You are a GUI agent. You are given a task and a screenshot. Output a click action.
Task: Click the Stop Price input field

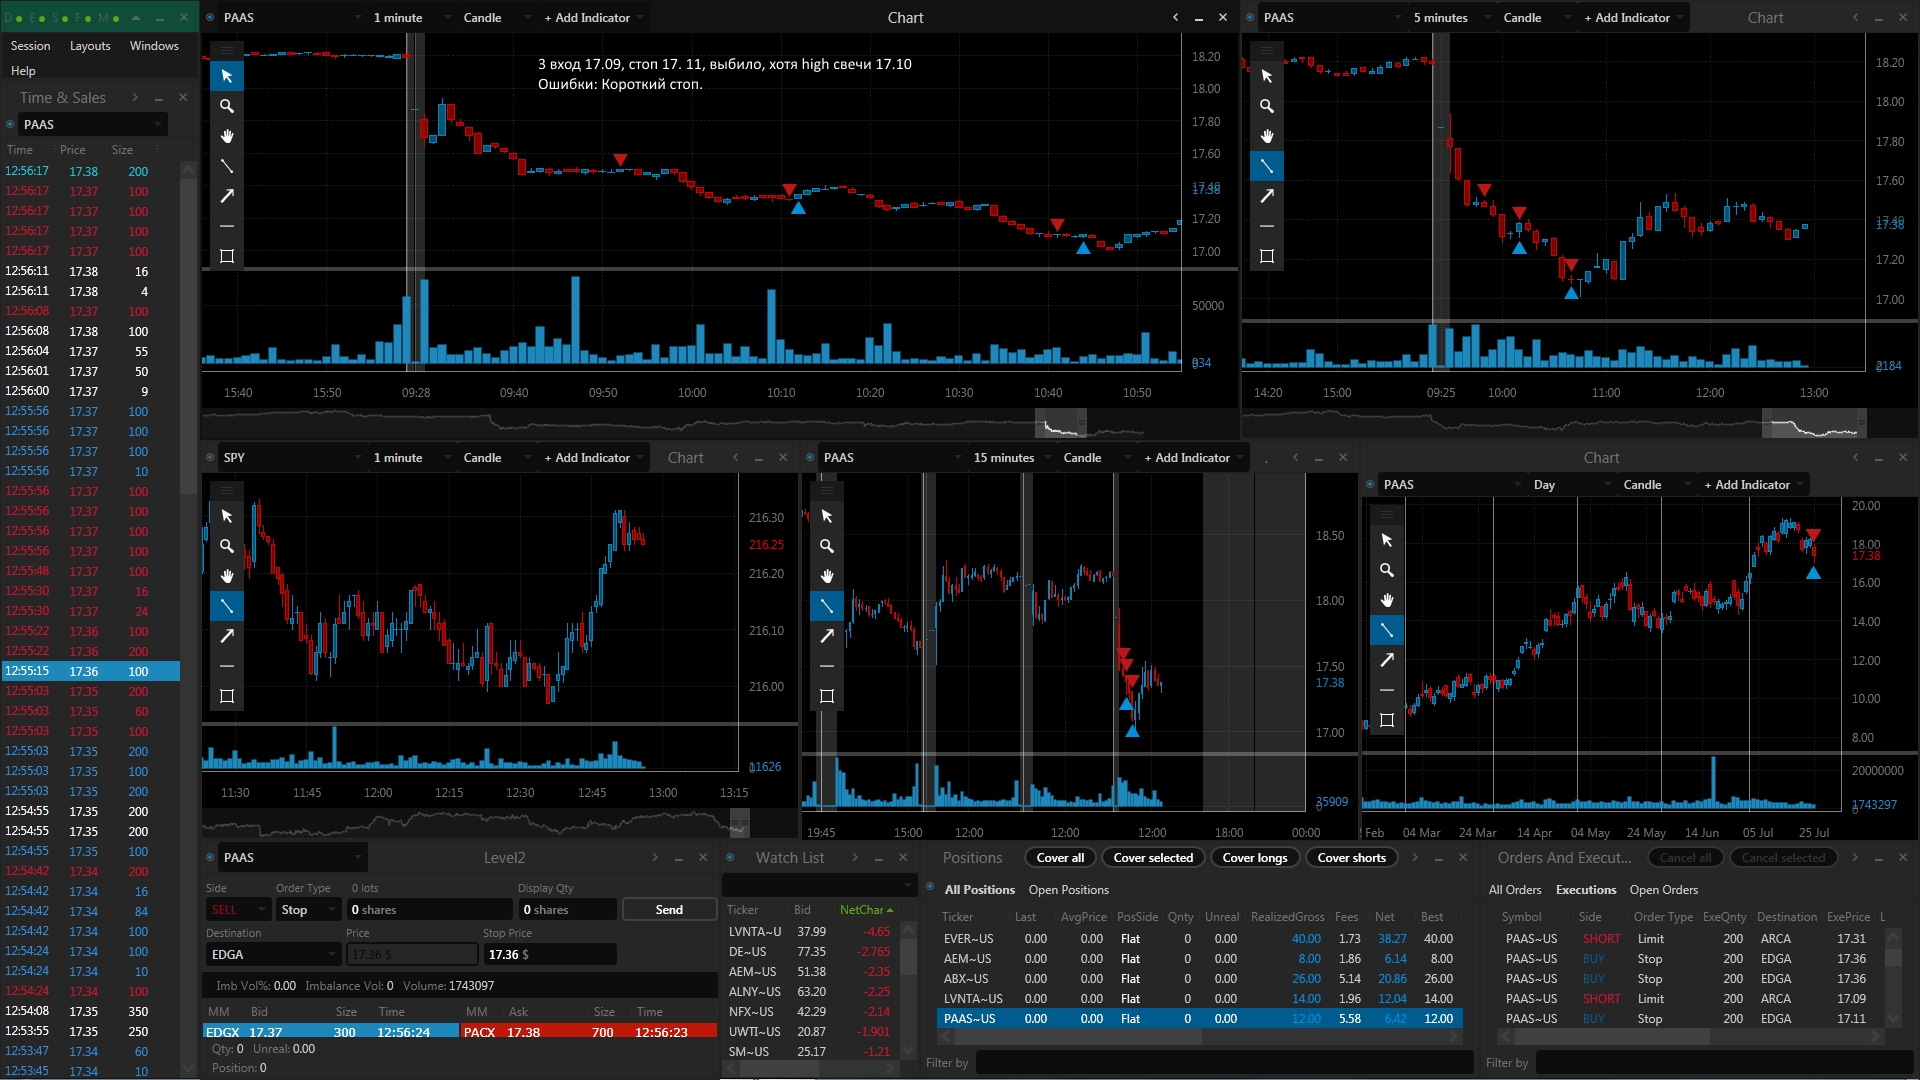tap(549, 955)
